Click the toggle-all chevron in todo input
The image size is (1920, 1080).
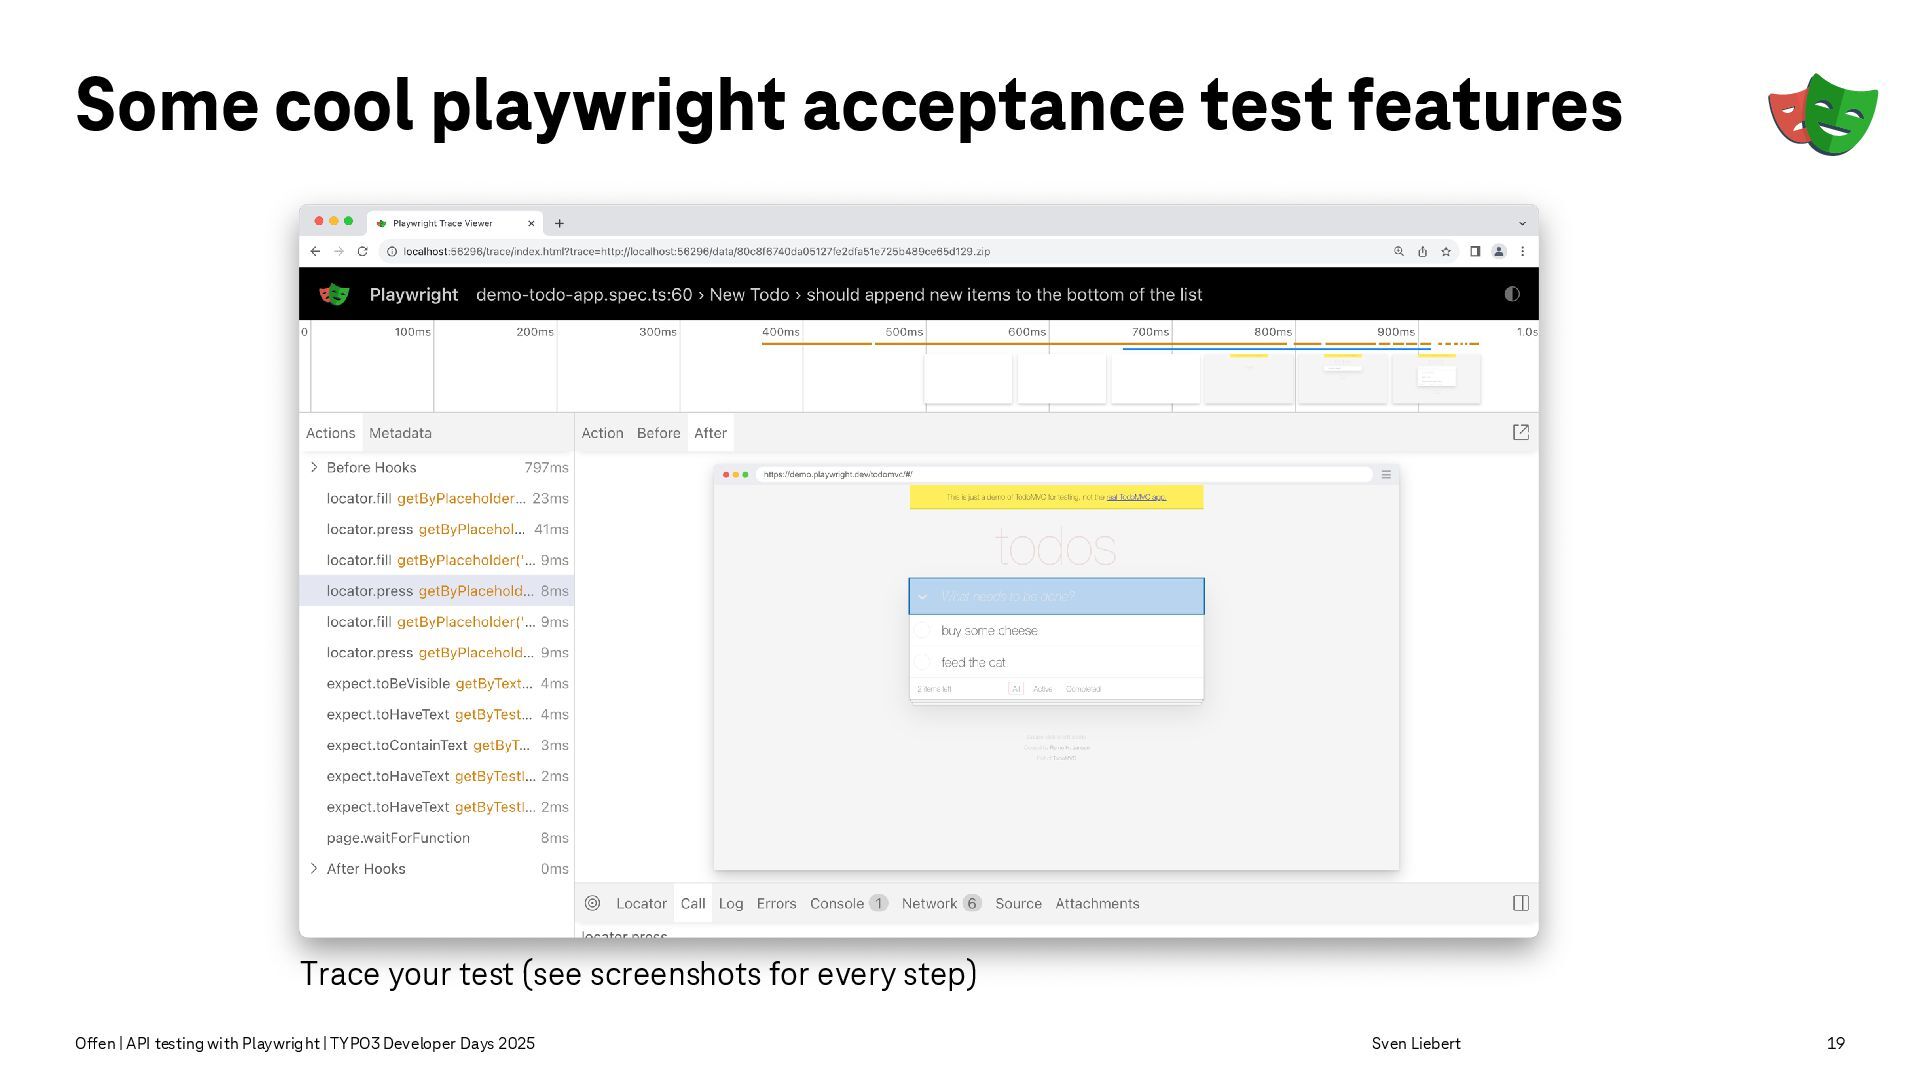click(922, 597)
